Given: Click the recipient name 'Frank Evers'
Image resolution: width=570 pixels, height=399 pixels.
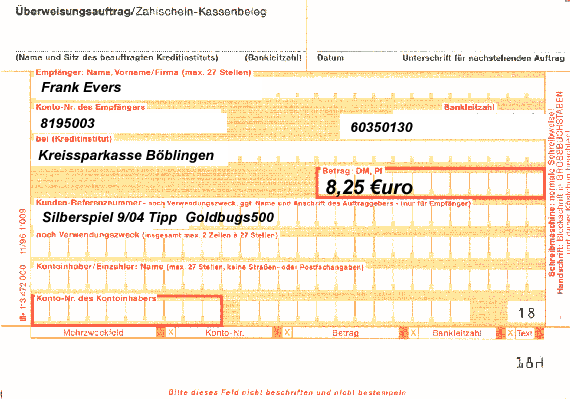Looking at the screenshot, I should click(81, 88).
